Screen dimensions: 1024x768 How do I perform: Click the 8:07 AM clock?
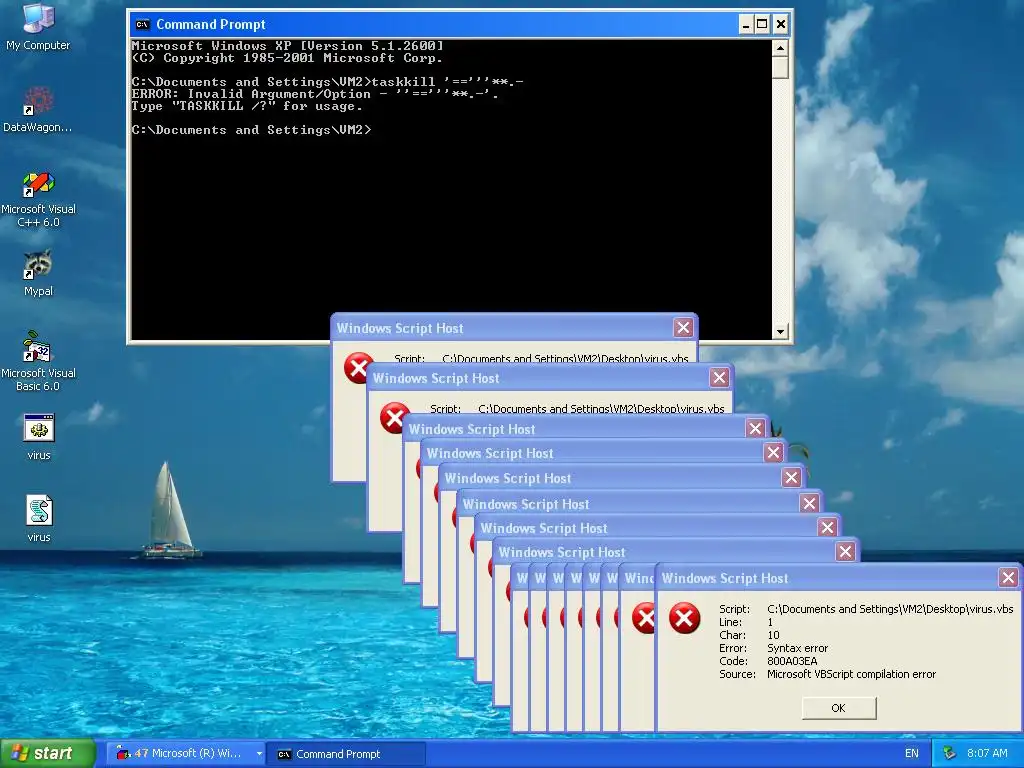987,753
